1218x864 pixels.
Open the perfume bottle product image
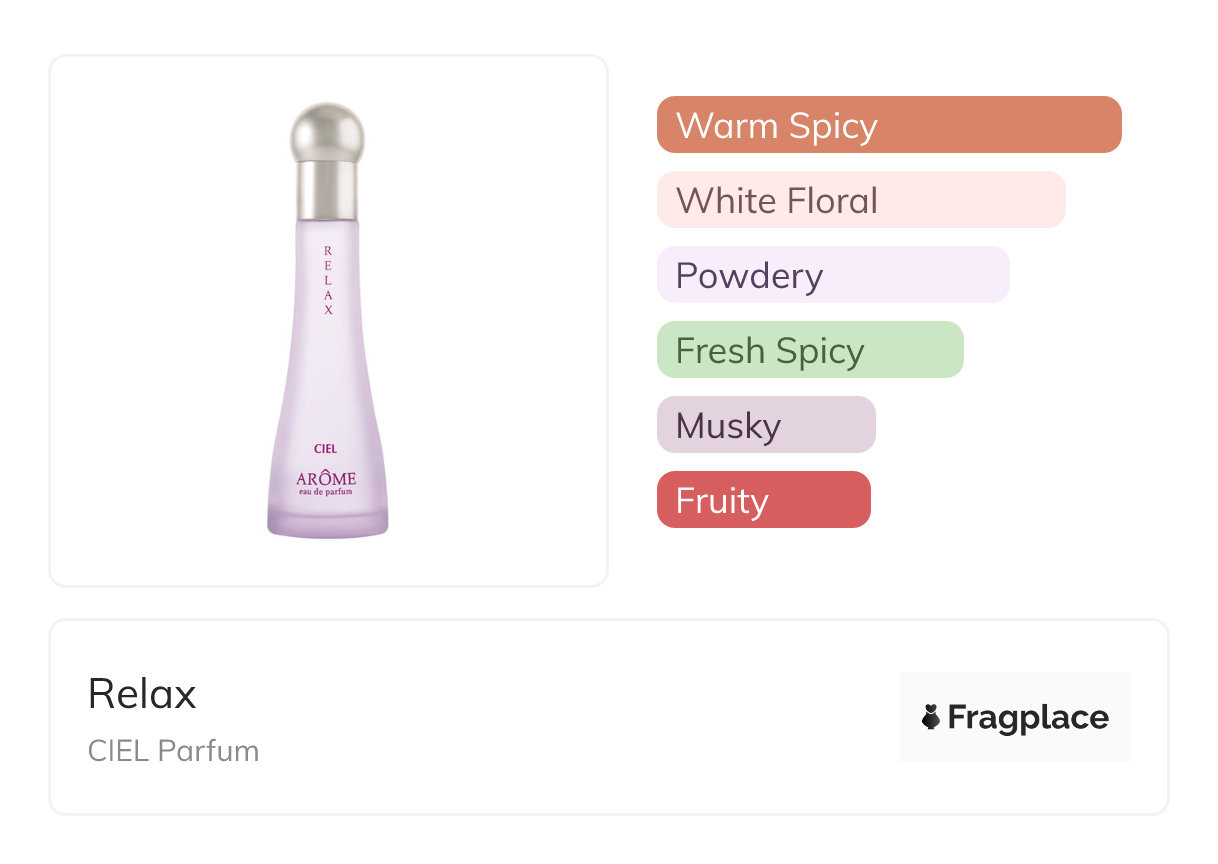[327, 320]
